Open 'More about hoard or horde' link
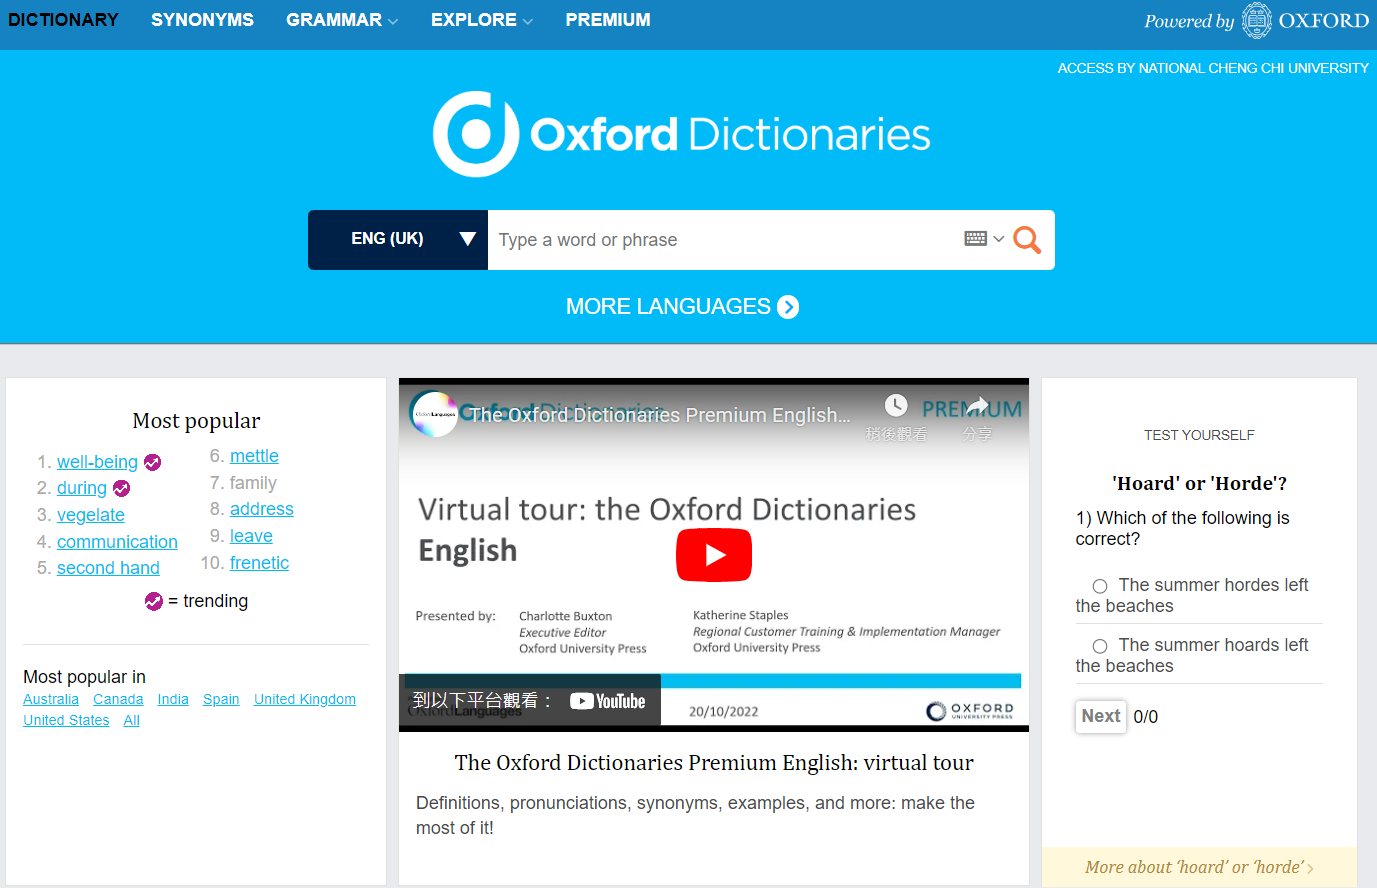 point(1199,867)
